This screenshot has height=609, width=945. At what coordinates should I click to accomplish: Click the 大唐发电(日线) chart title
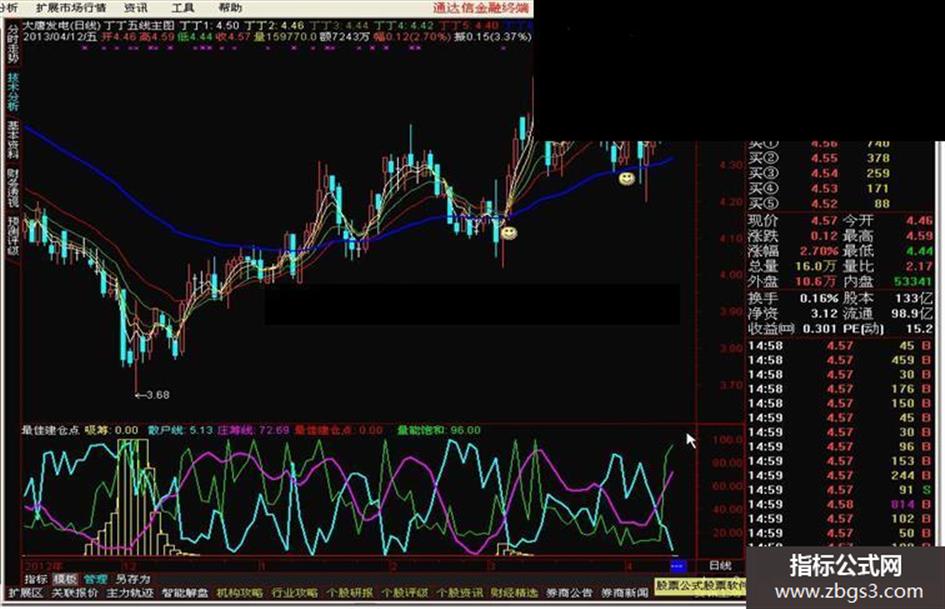[x=61, y=26]
